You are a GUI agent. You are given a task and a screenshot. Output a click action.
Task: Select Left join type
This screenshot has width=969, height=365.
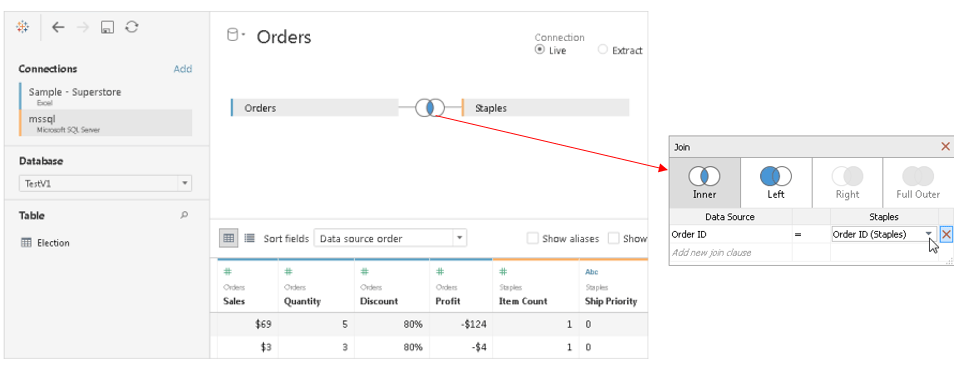pos(776,183)
